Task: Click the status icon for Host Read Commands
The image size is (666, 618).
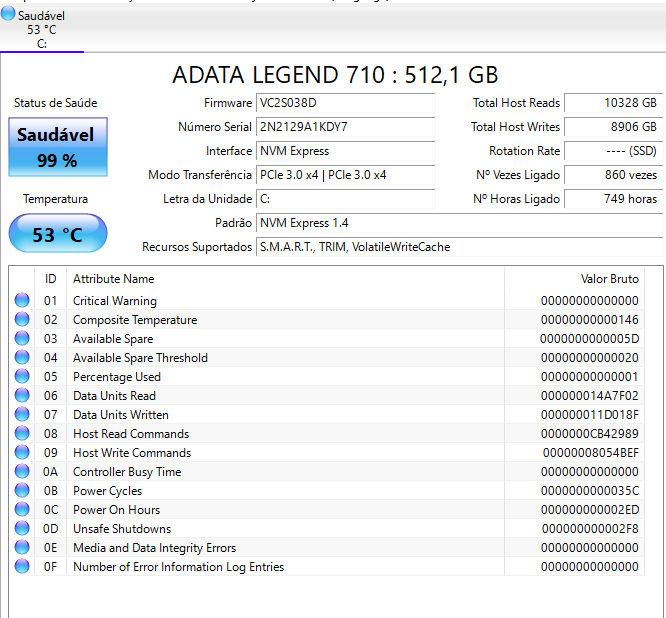Action: (x=22, y=434)
